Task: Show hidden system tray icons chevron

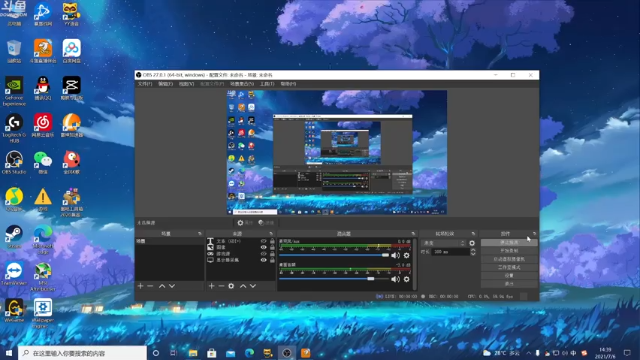Action: (x=529, y=353)
